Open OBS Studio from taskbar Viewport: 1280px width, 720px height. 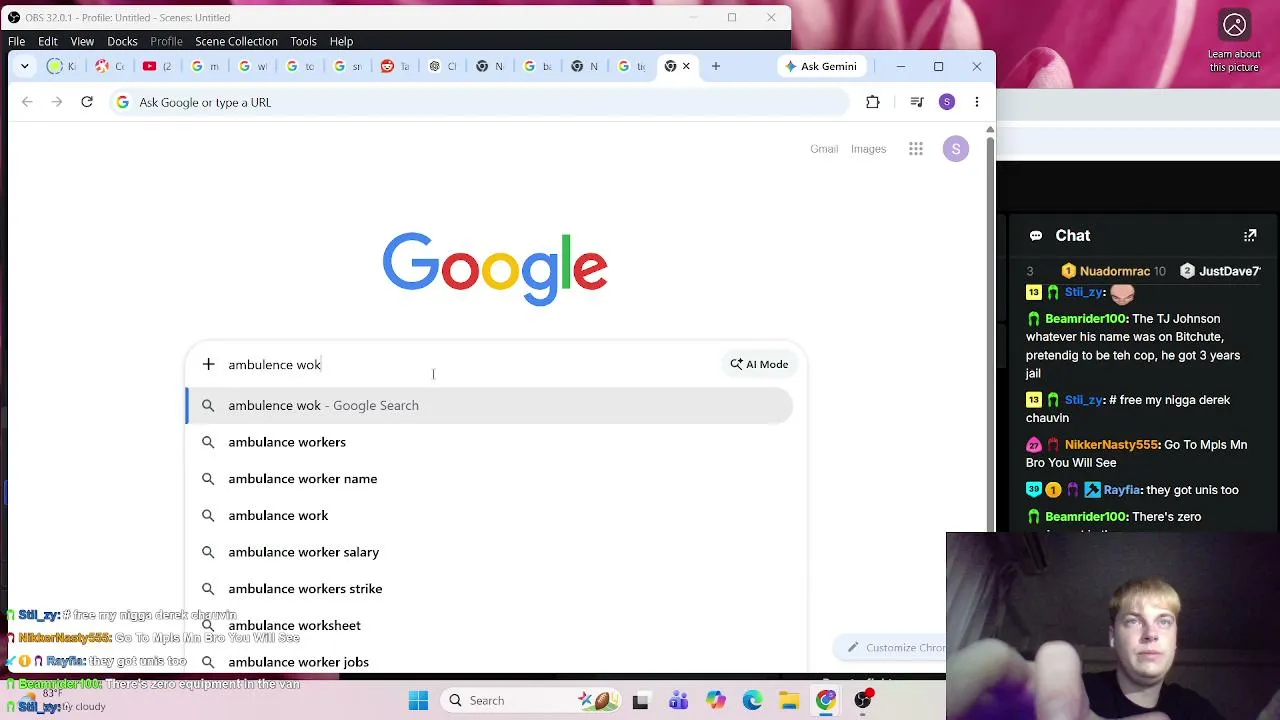863,701
